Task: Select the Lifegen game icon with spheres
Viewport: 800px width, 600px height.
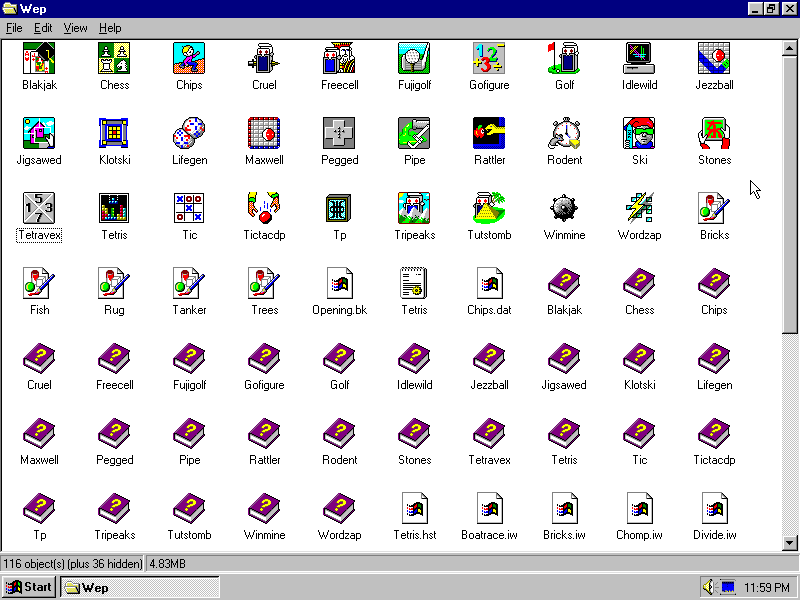Action: 189,133
